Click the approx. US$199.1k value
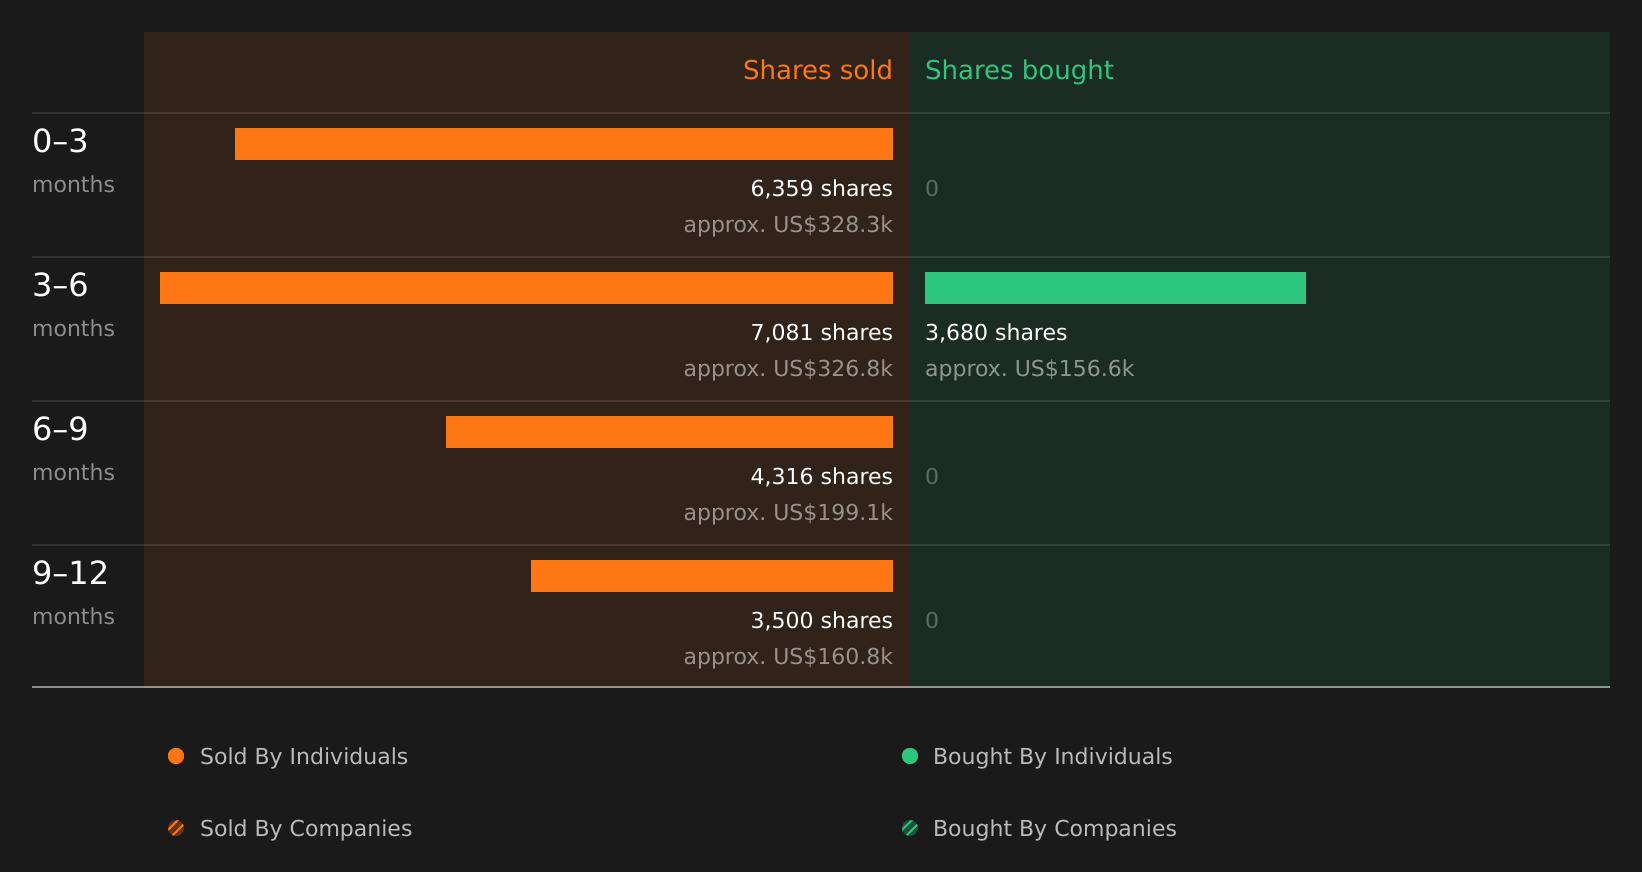Viewport: 1642px width, 872px height. 788,513
